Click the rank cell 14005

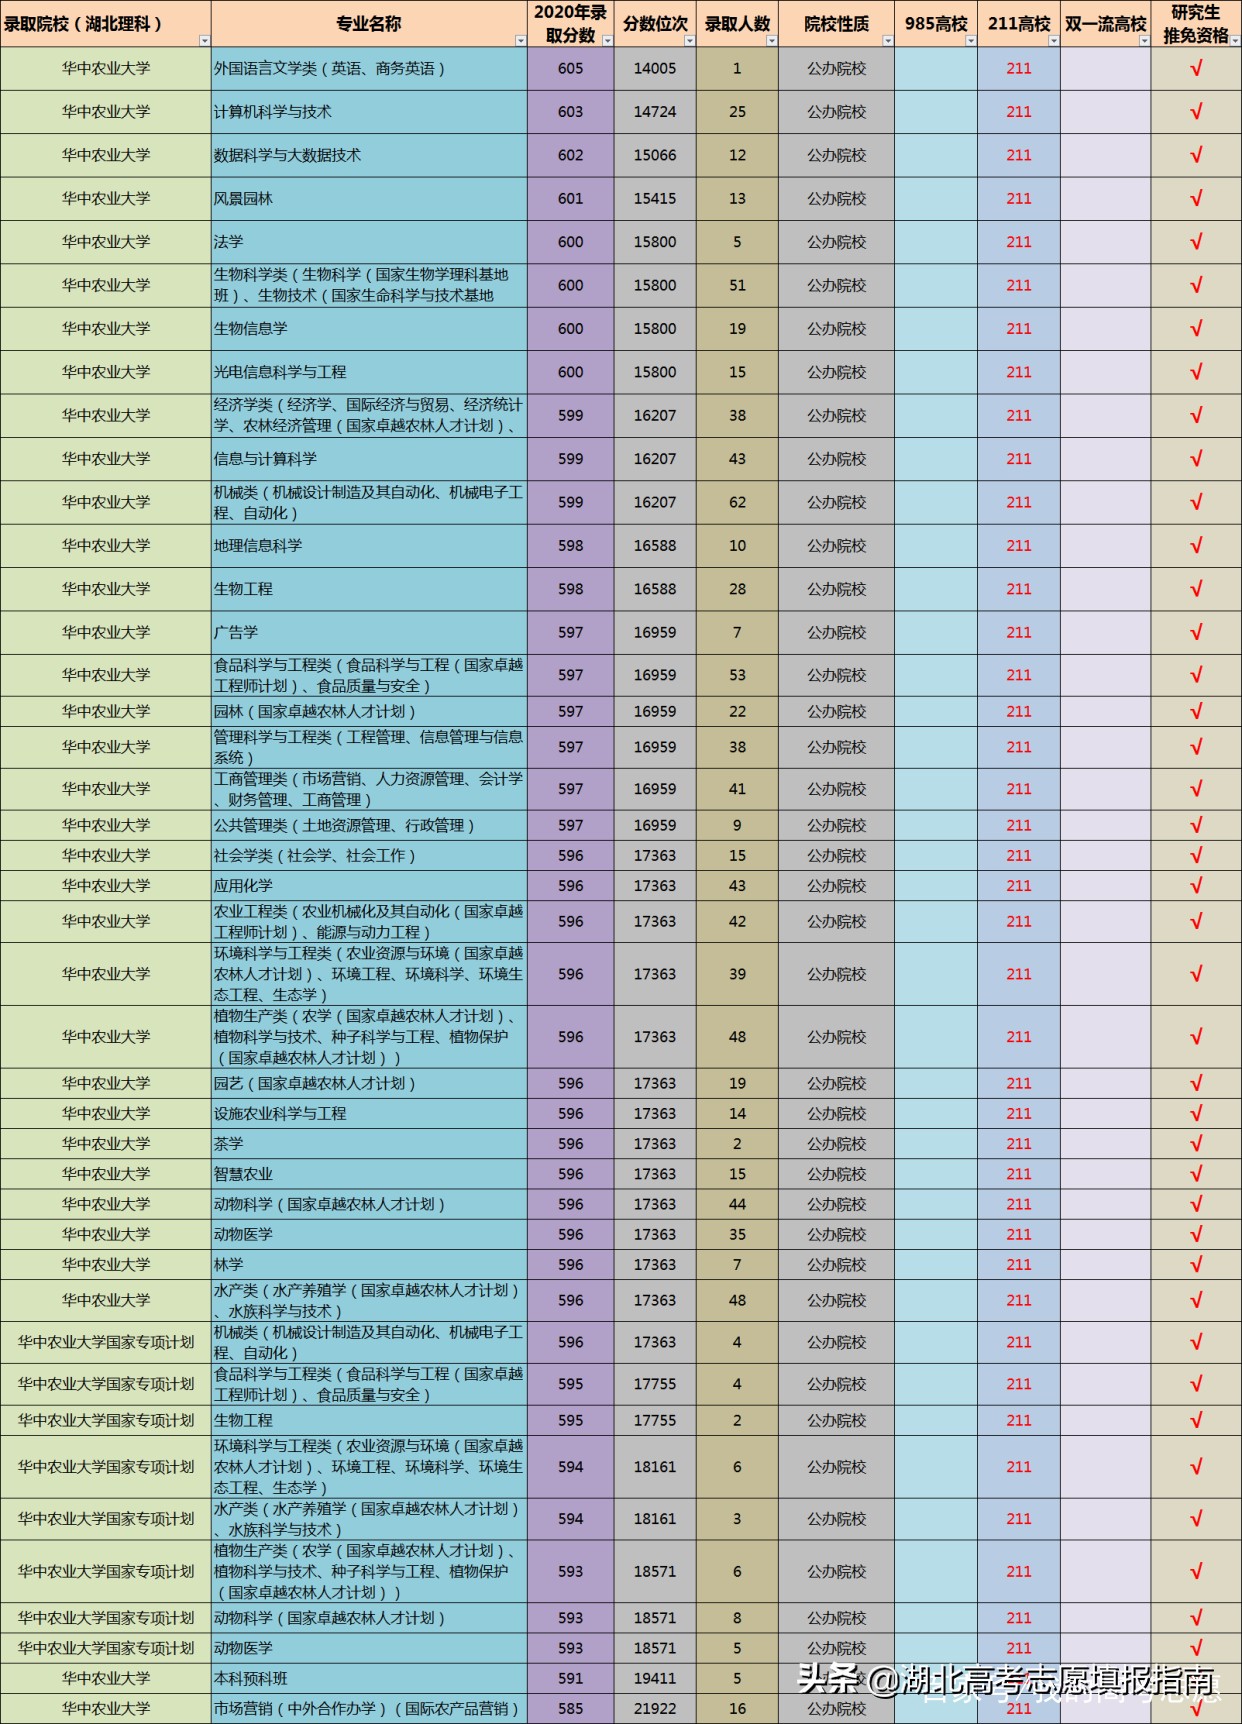pyautogui.click(x=655, y=69)
